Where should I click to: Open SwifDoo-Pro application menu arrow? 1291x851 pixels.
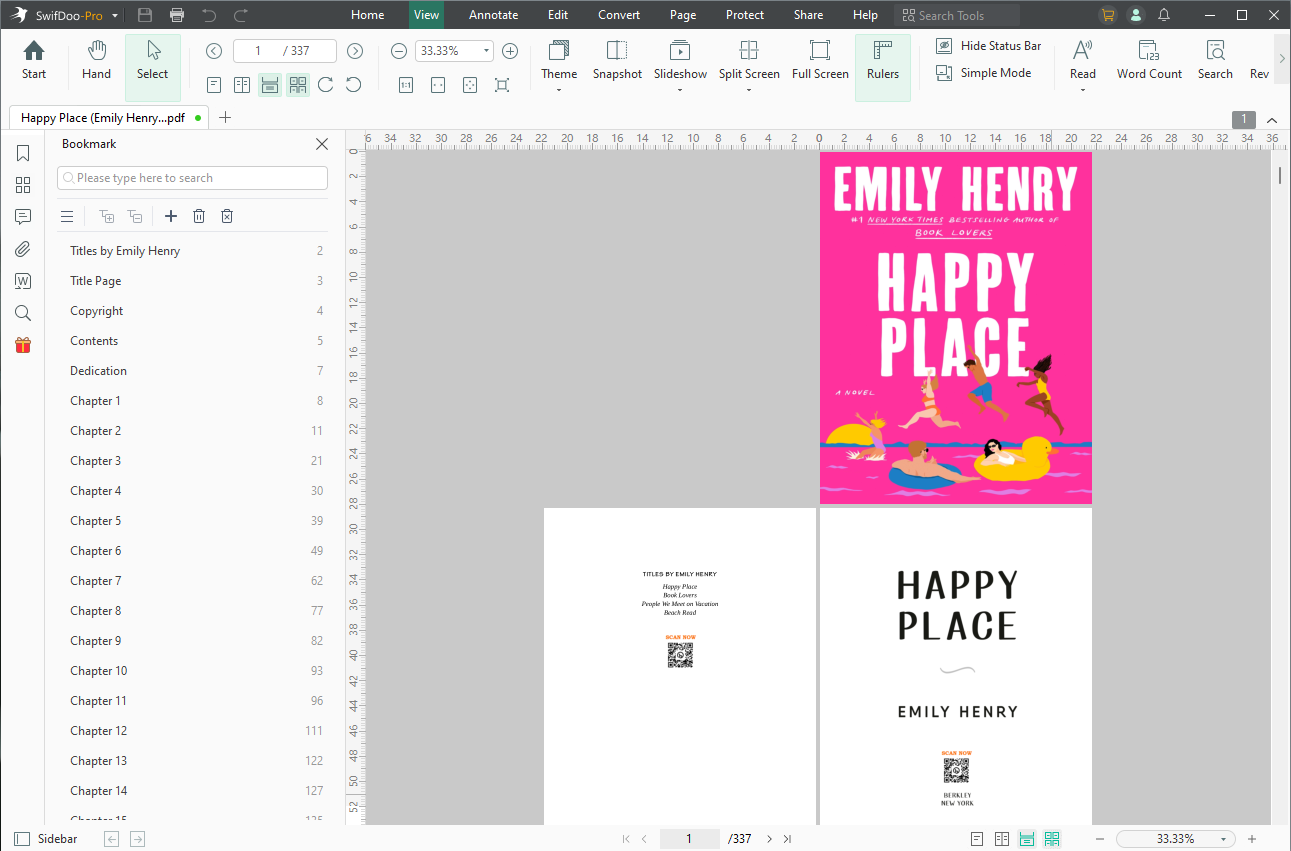[115, 16]
